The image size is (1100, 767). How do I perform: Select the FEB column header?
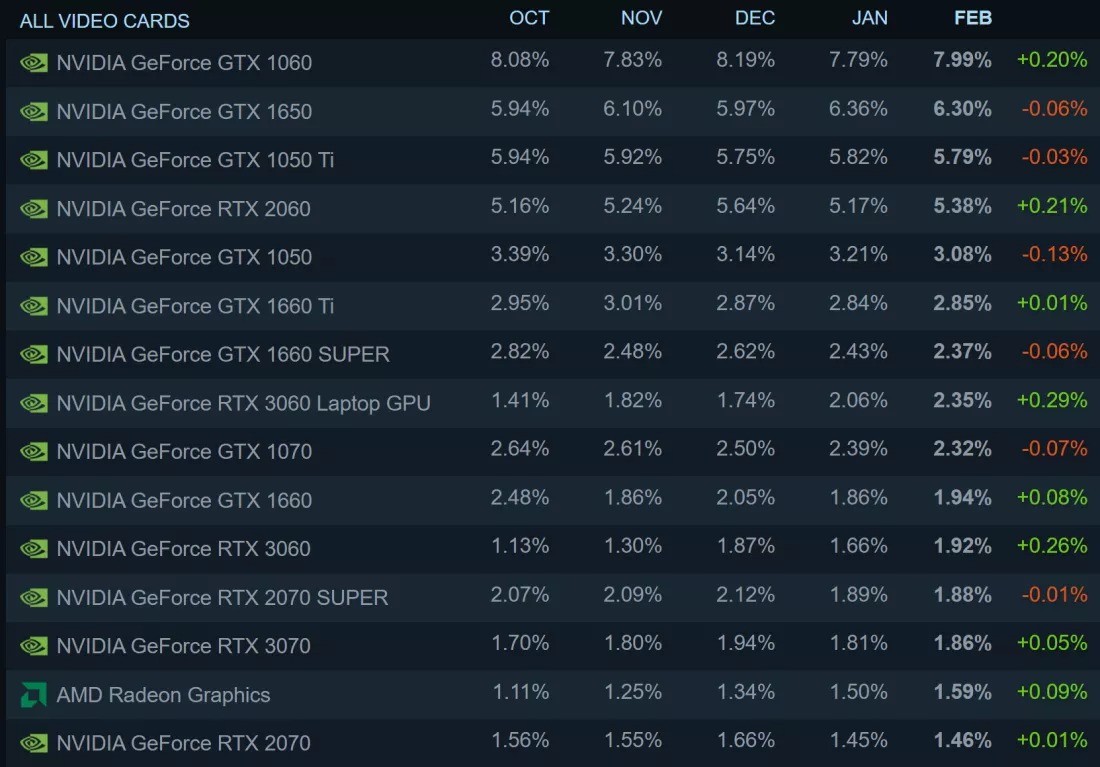pyautogui.click(x=972, y=18)
